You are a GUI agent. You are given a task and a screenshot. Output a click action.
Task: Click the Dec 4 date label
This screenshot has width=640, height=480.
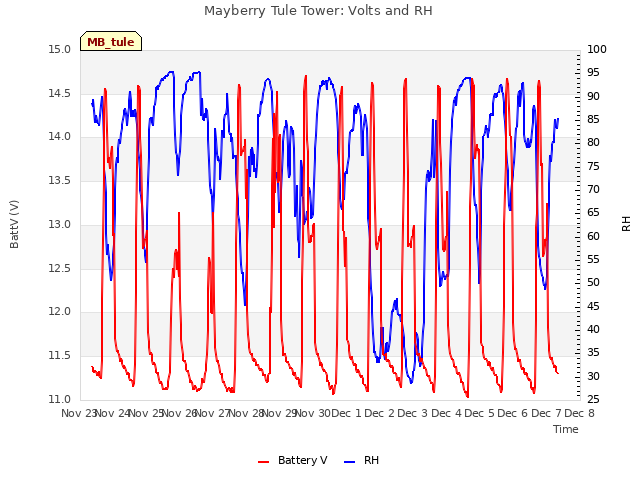447,413
